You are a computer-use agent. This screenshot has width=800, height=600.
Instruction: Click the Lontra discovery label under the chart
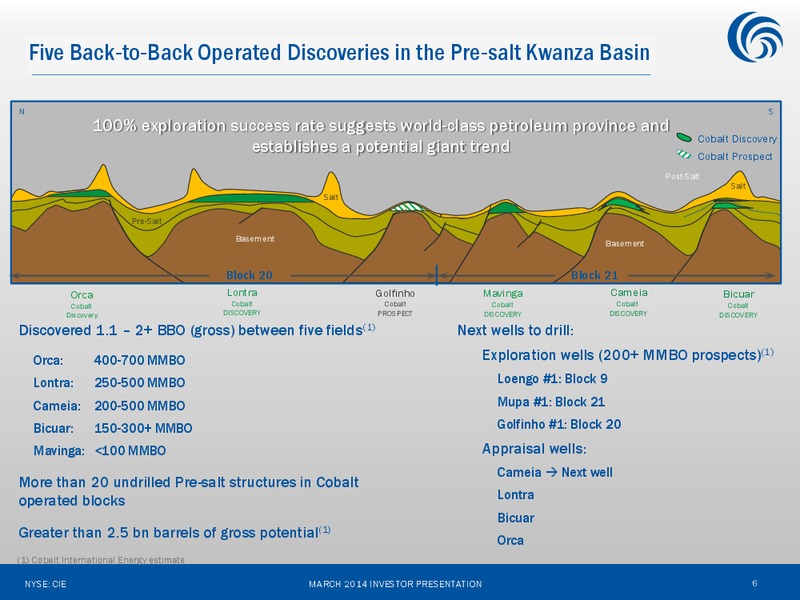coord(242,302)
